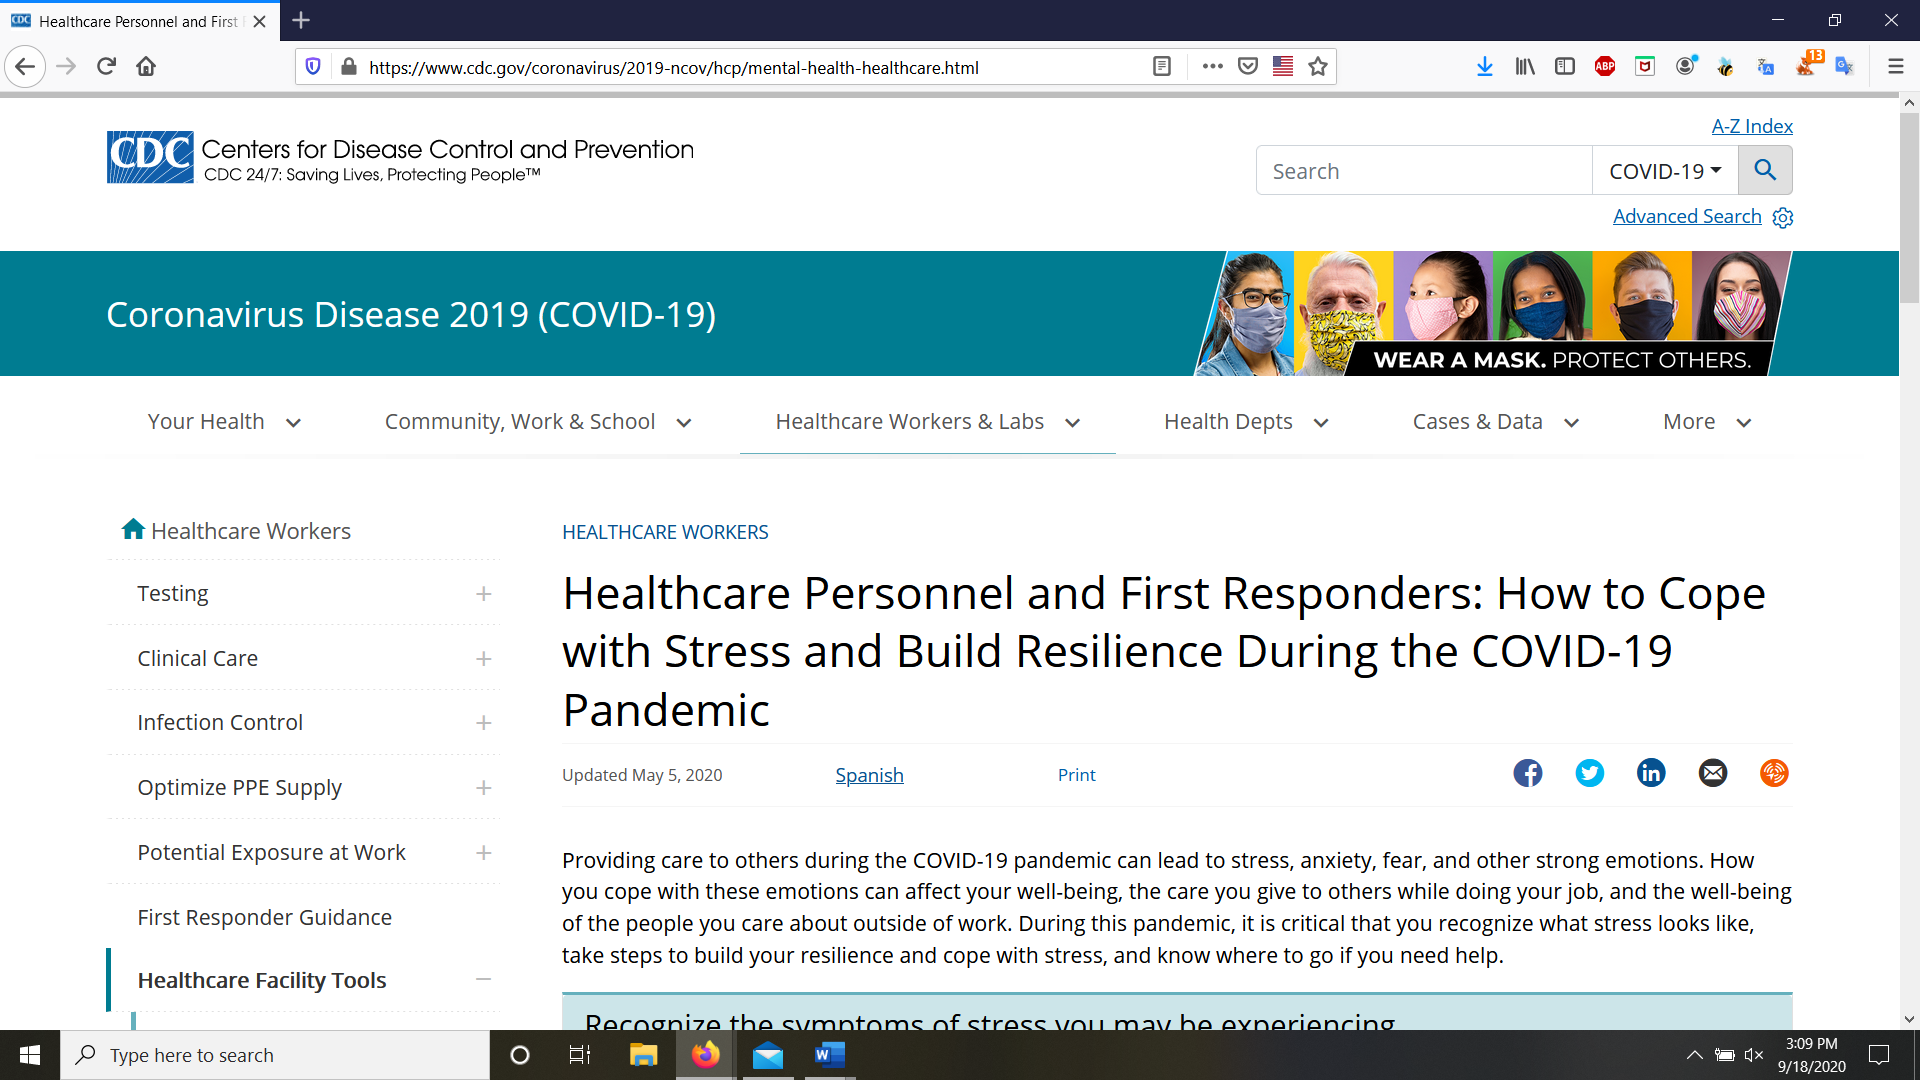The height and width of the screenshot is (1080, 1920).
Task: Open Mail app from Windows taskbar
Action: tap(768, 1055)
